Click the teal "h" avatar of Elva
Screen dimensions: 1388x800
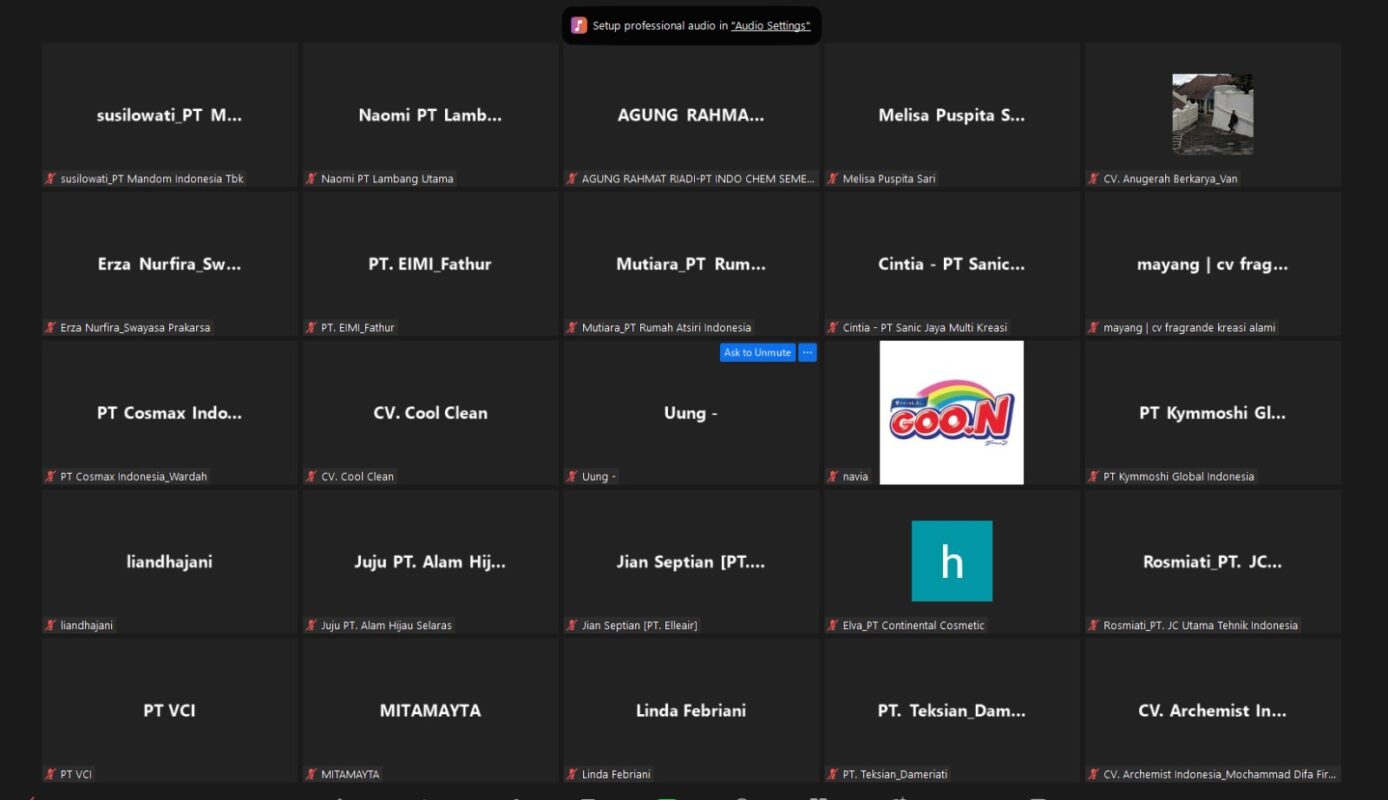pos(951,561)
